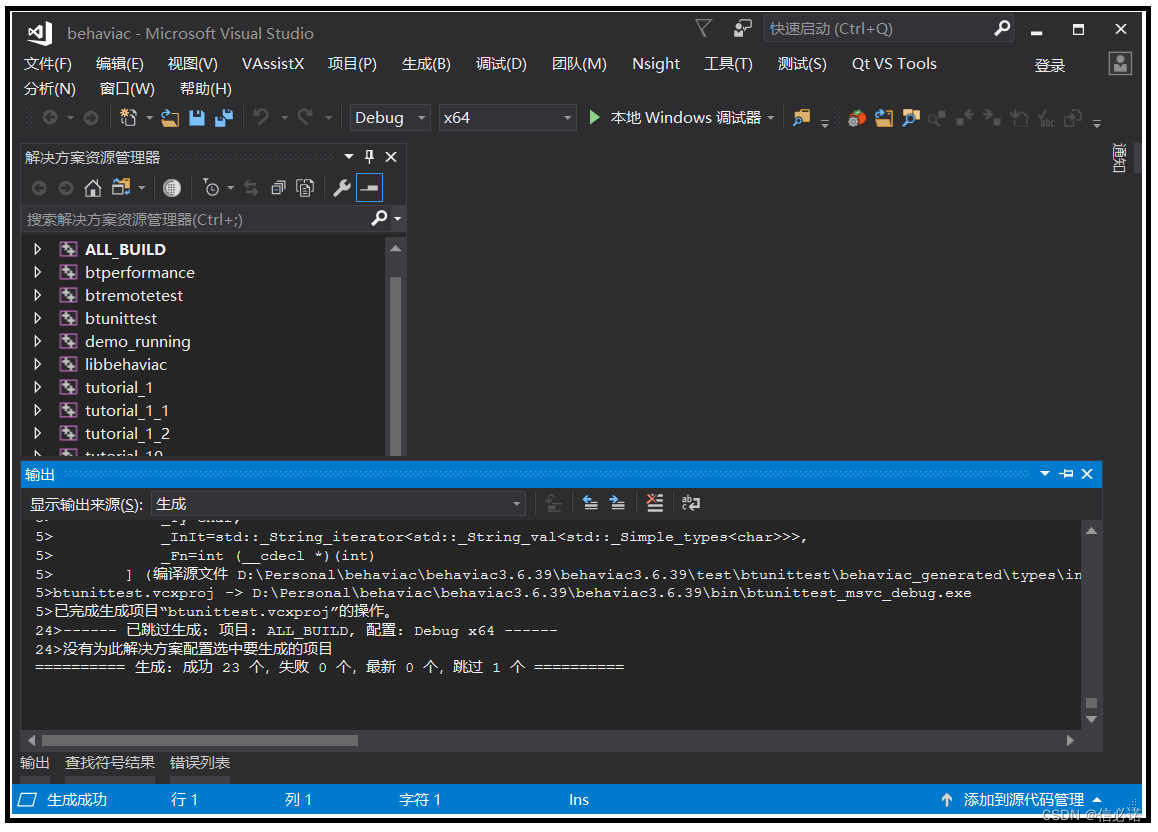This screenshot has width=1158, height=832.
Task: Open the output source 生成 dropdown
Action: point(338,504)
